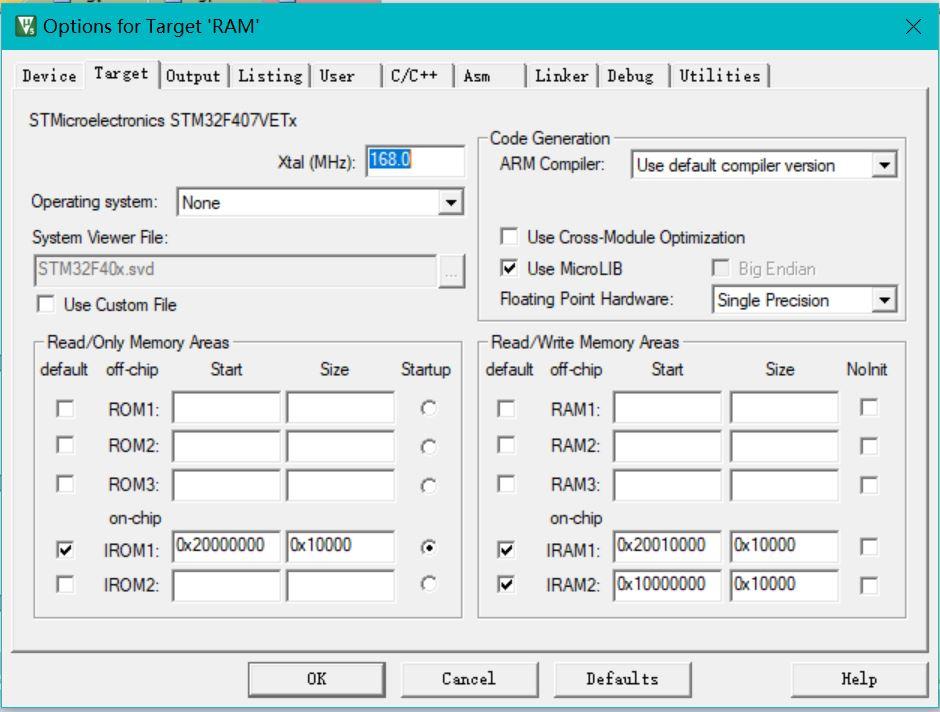Uncheck the IROM1 default checkbox

coord(65,550)
